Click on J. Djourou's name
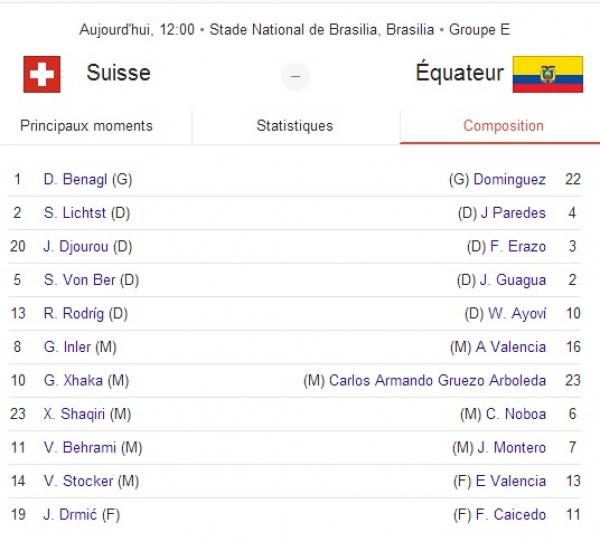The image size is (600, 542). pos(76,247)
